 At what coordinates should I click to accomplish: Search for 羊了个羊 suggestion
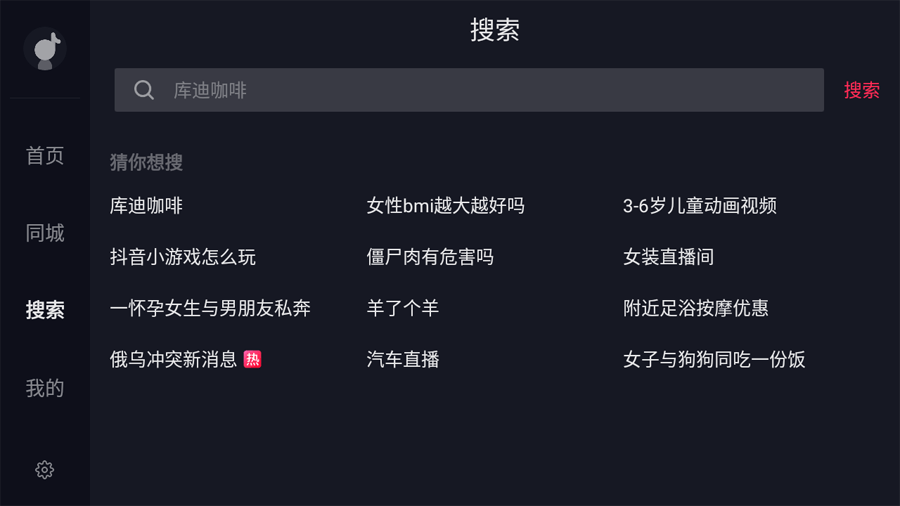[402, 308]
